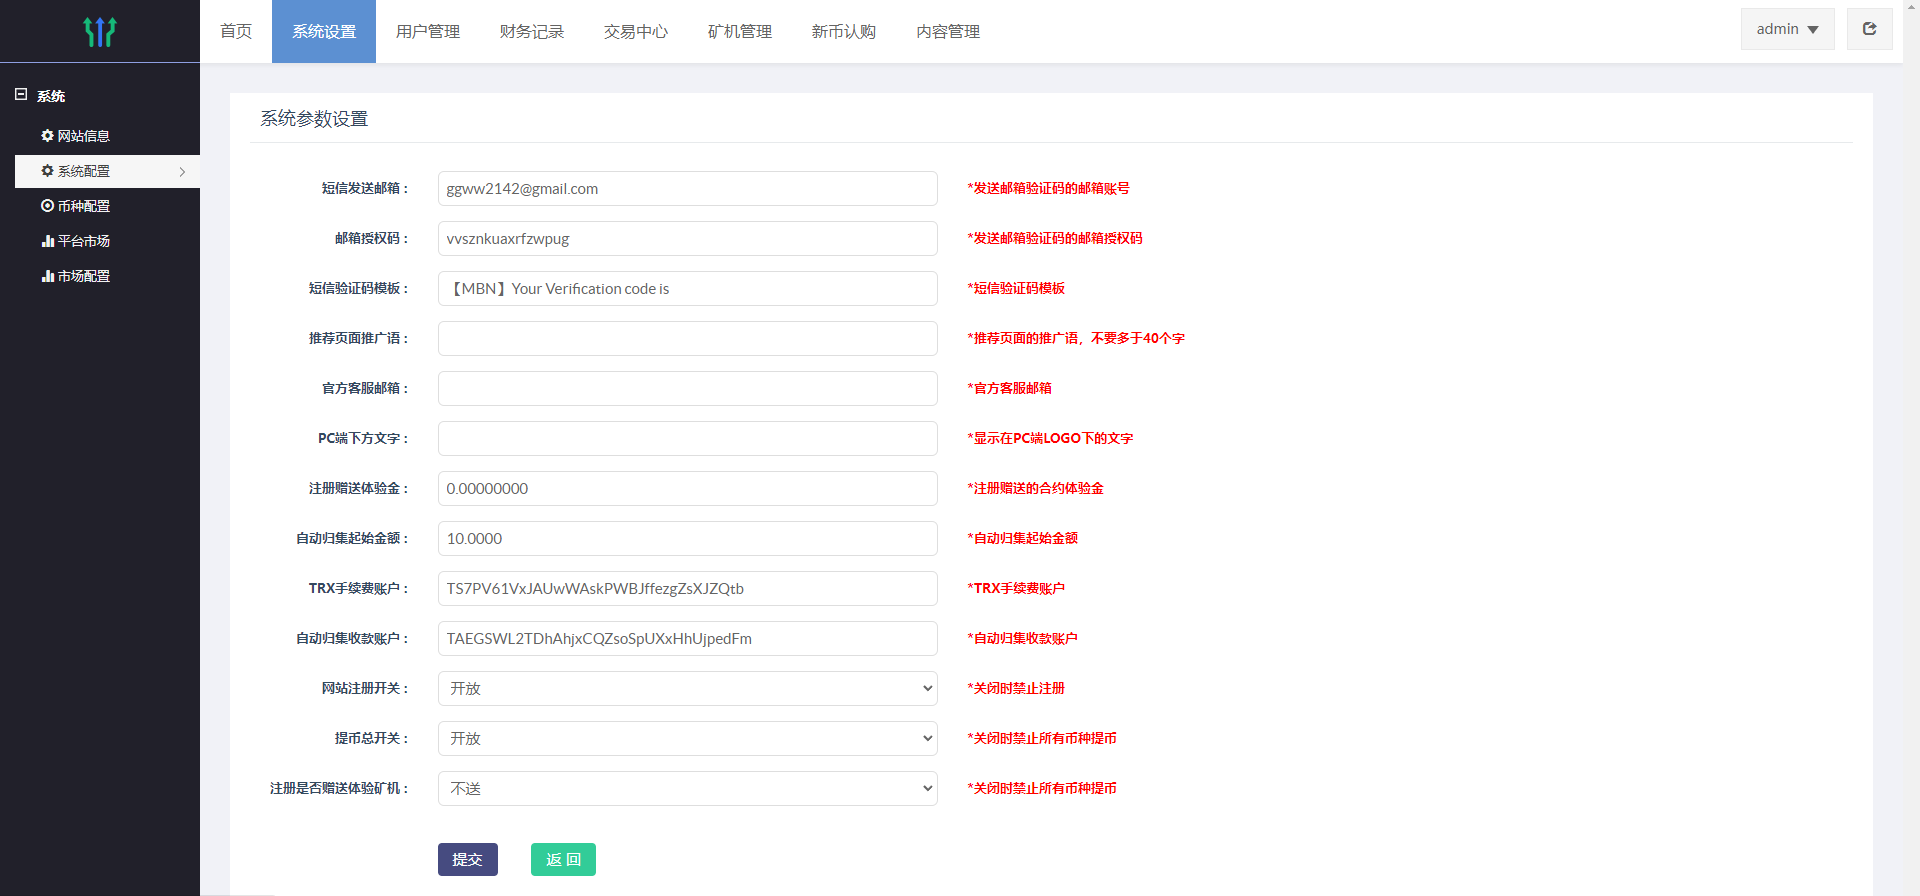Click the circle icon beside 币种配置
The width and height of the screenshot is (1920, 896).
click(47, 206)
